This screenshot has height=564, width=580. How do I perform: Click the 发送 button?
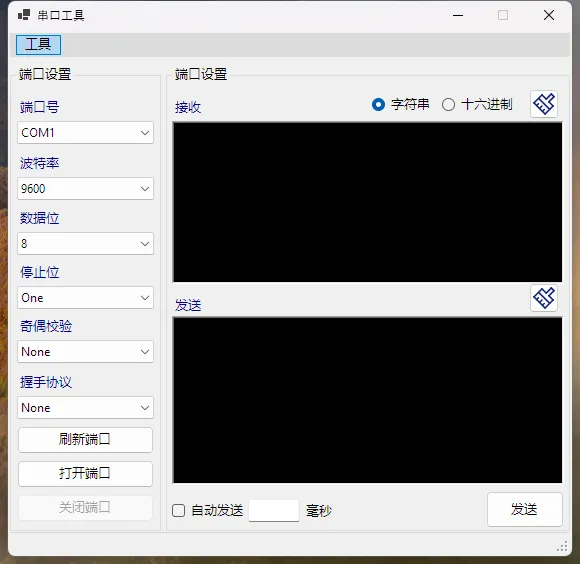point(525,509)
